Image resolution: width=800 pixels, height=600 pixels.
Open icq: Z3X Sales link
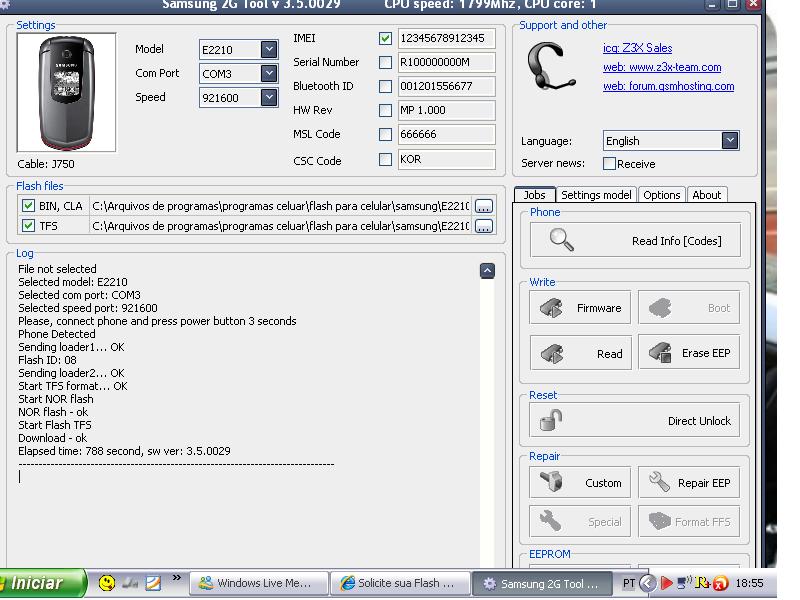tap(637, 48)
